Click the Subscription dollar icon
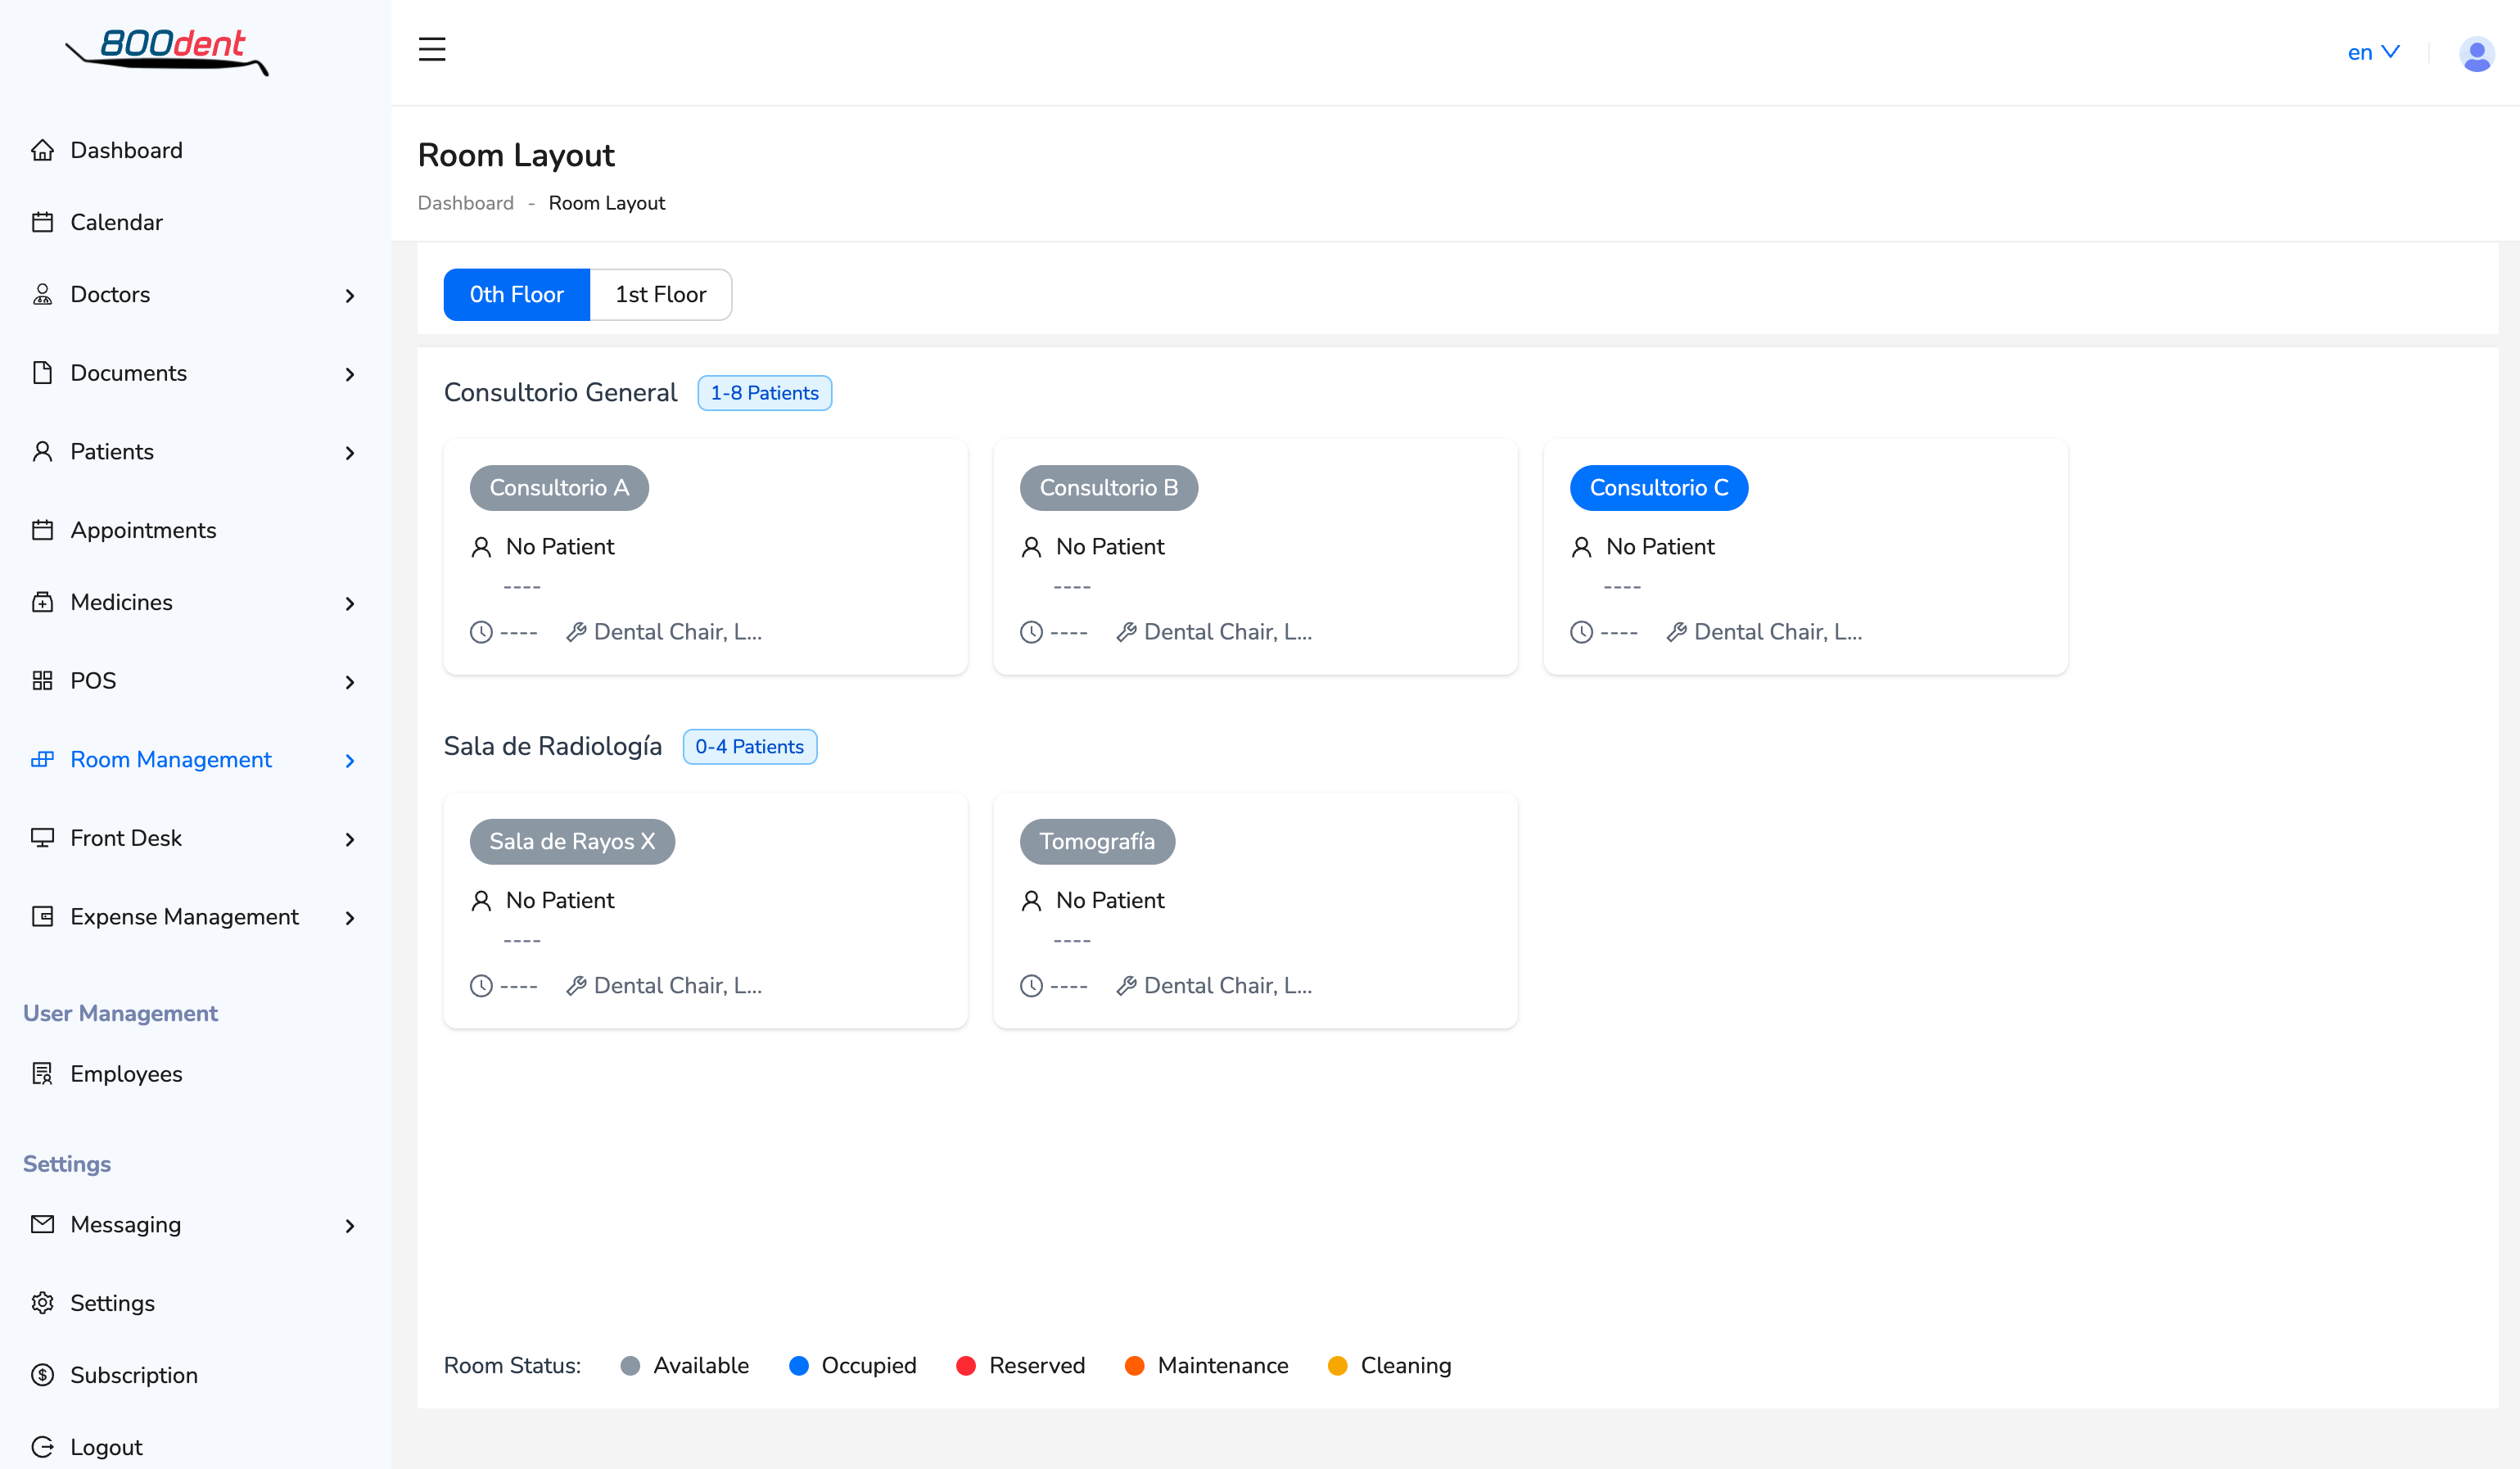The width and height of the screenshot is (2520, 1469). [x=42, y=1375]
